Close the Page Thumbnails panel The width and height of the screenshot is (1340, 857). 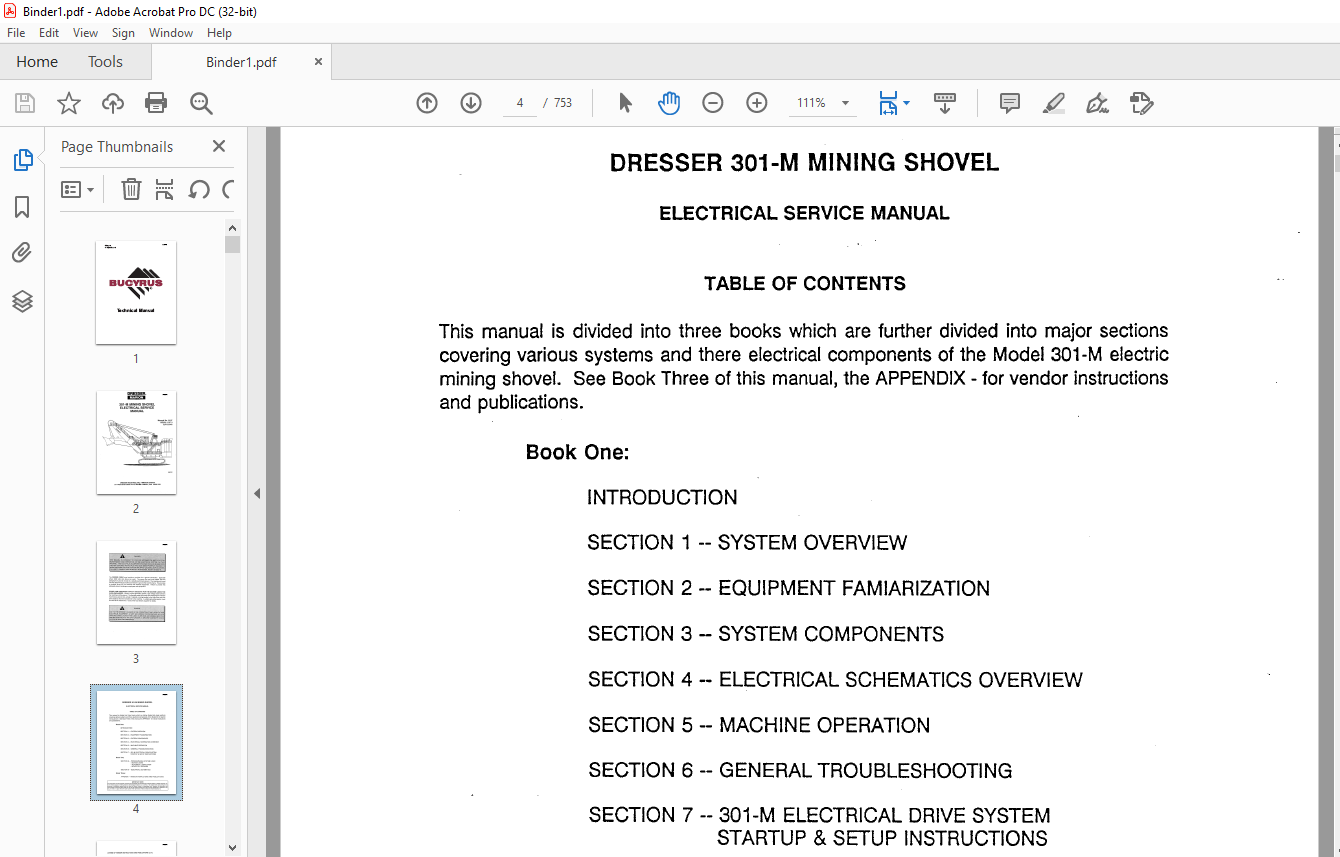pos(219,146)
